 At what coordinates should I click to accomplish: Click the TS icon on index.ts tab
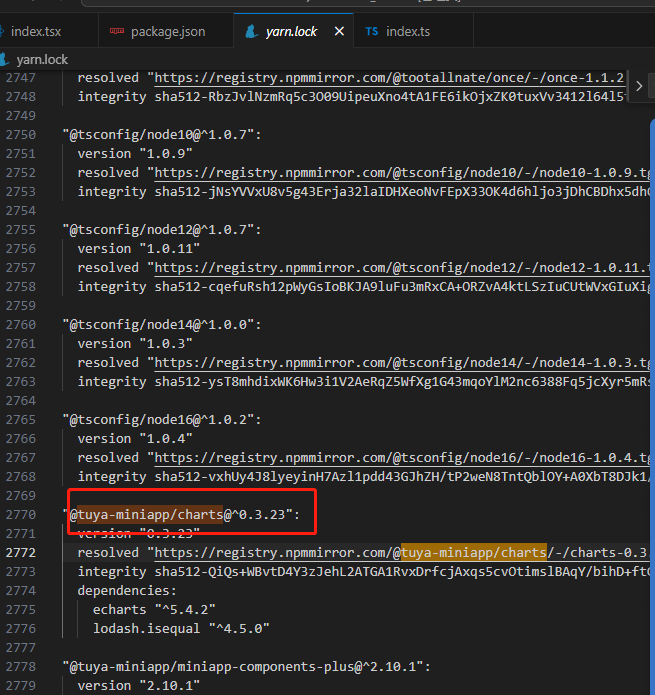[x=372, y=31]
